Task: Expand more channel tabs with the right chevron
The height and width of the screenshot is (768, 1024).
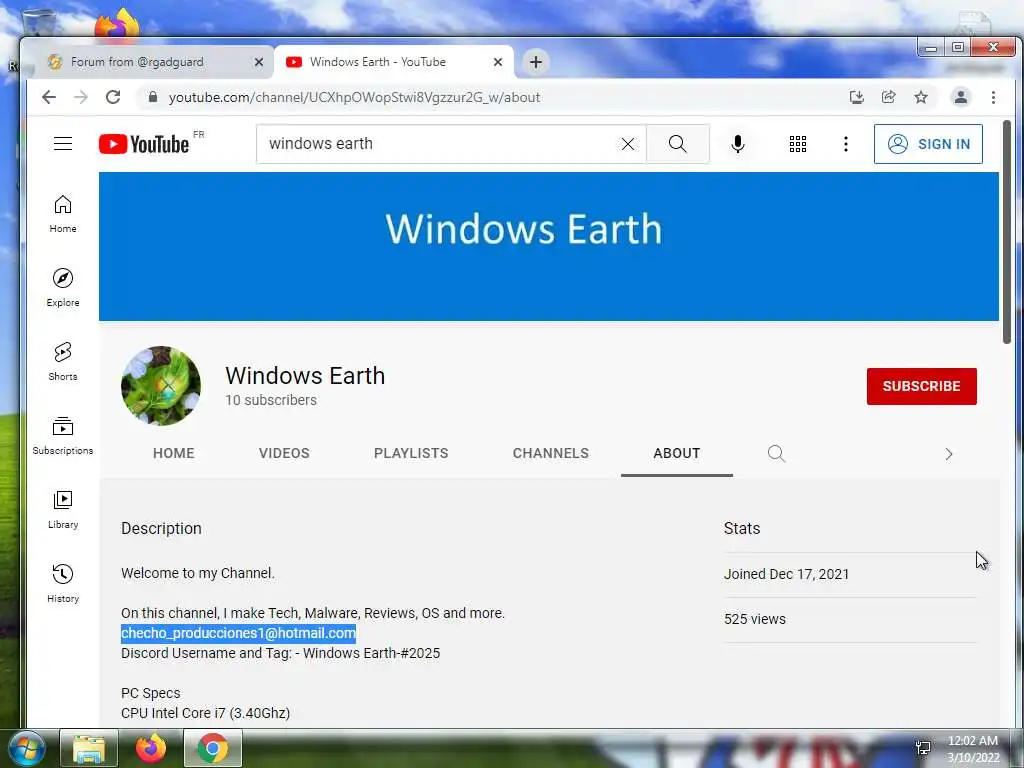Action: click(949, 454)
